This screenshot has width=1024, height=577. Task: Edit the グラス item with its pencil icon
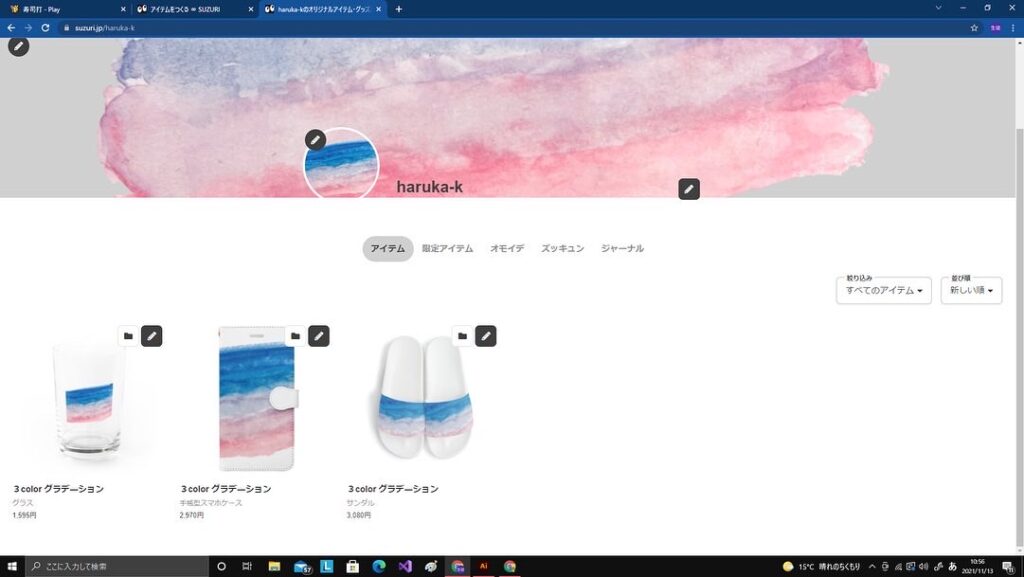click(151, 336)
